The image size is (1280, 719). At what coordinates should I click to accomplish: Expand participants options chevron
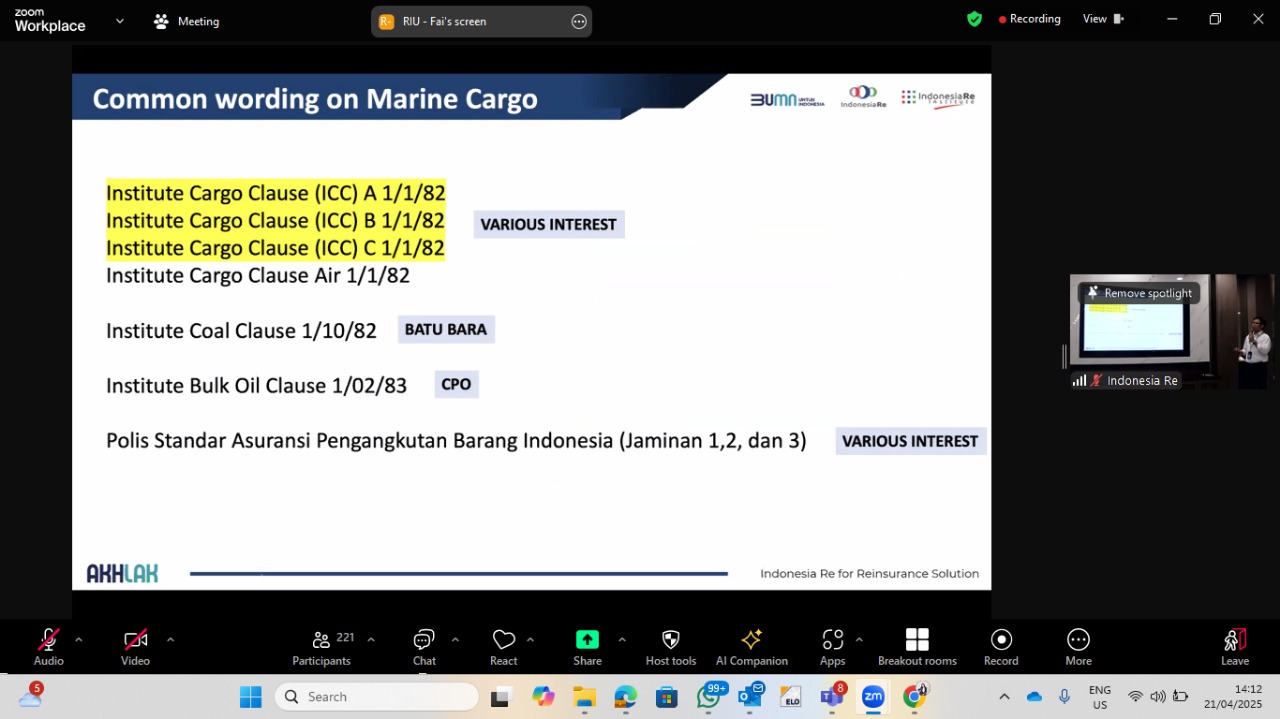tap(371, 640)
